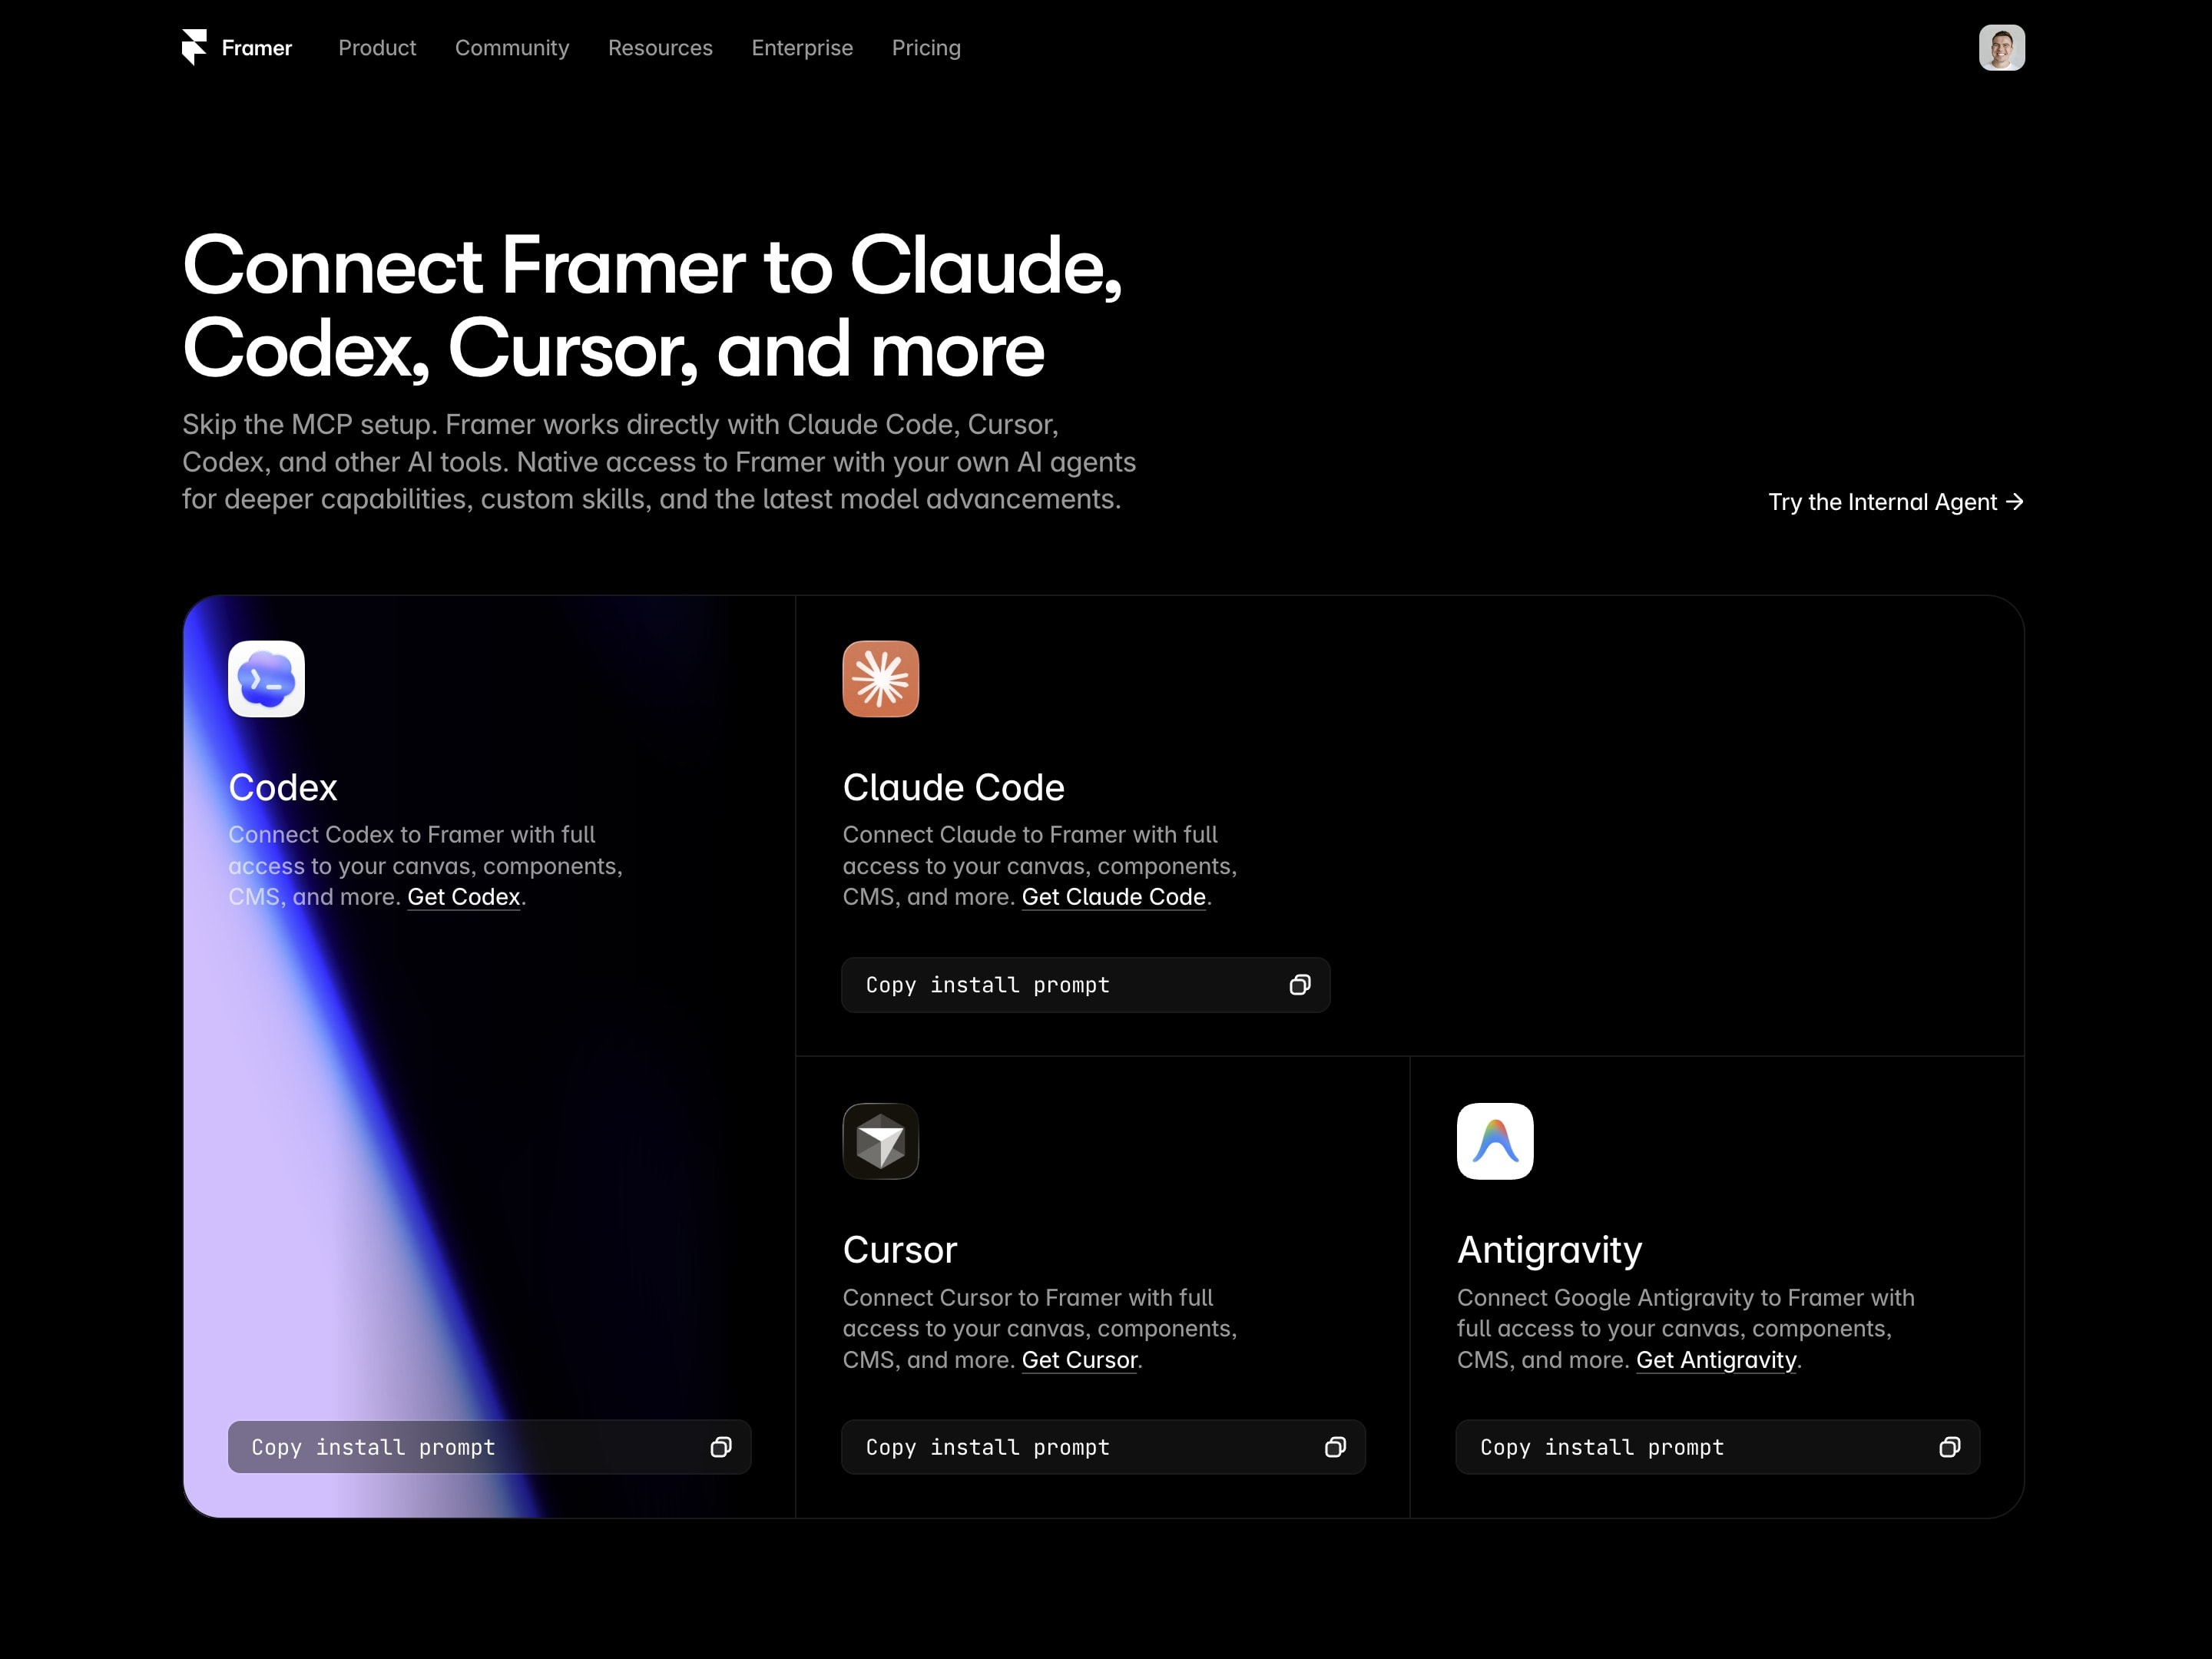Click 'Copy install prompt' text under Claude Code
Screen dimensions: 2212x1659
pyautogui.click(x=988, y=985)
